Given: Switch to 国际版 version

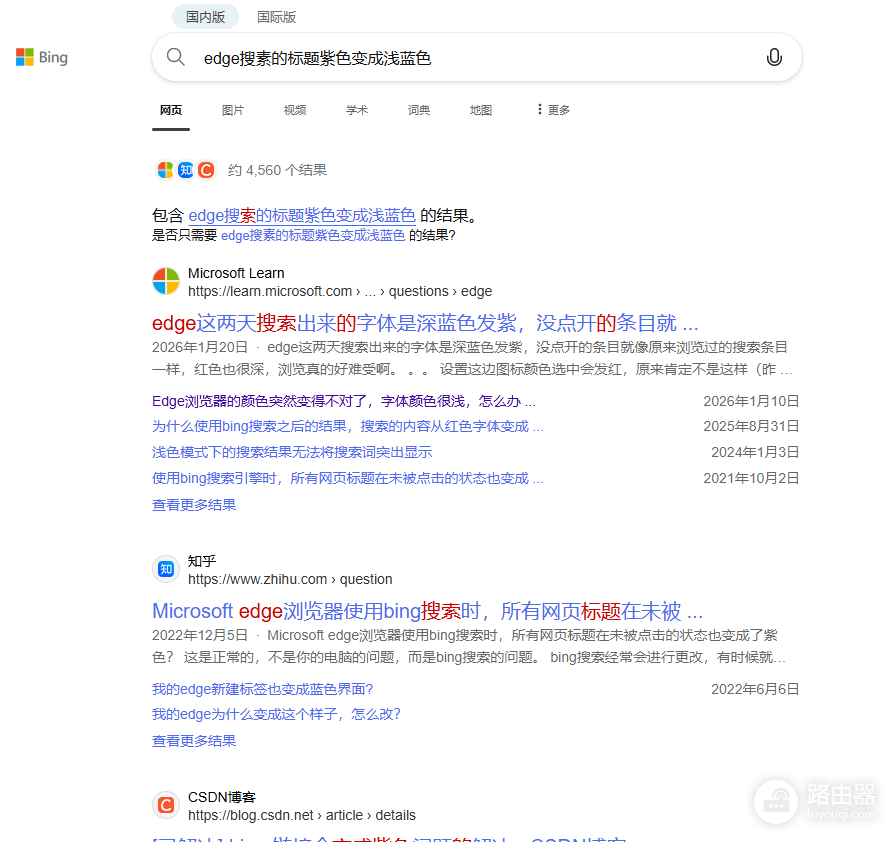Looking at the screenshot, I should coord(277,17).
